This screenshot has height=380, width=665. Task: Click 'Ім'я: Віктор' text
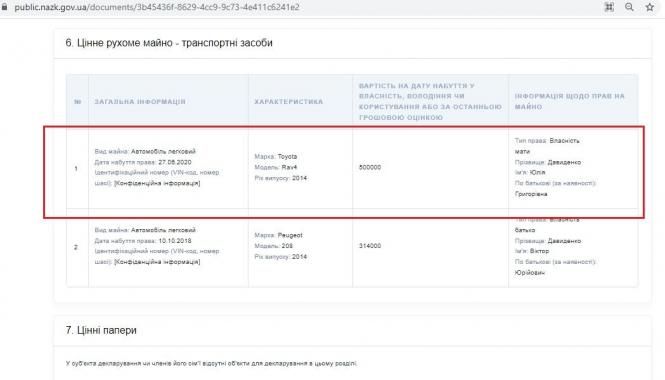click(532, 251)
